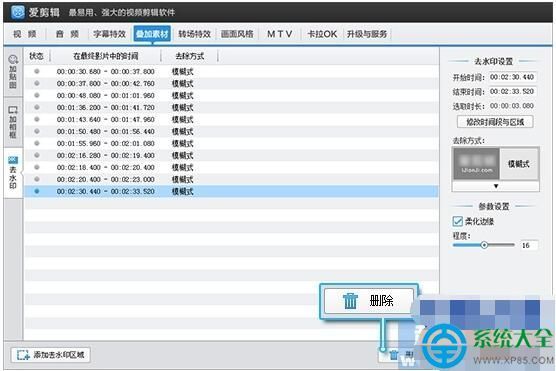This screenshot has height=371, width=556.
Task: Click 模糊式 cell in row 00:00:37.800
Action: pyautogui.click(x=183, y=84)
